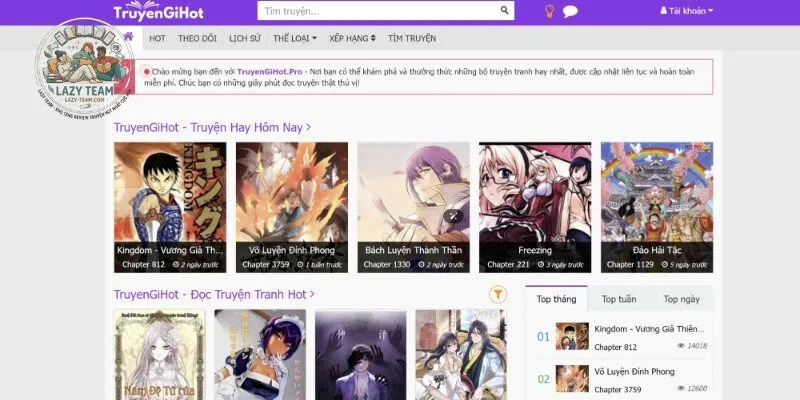Click the orange filter funnel icon
The height and width of the screenshot is (400, 800).
coord(498,294)
